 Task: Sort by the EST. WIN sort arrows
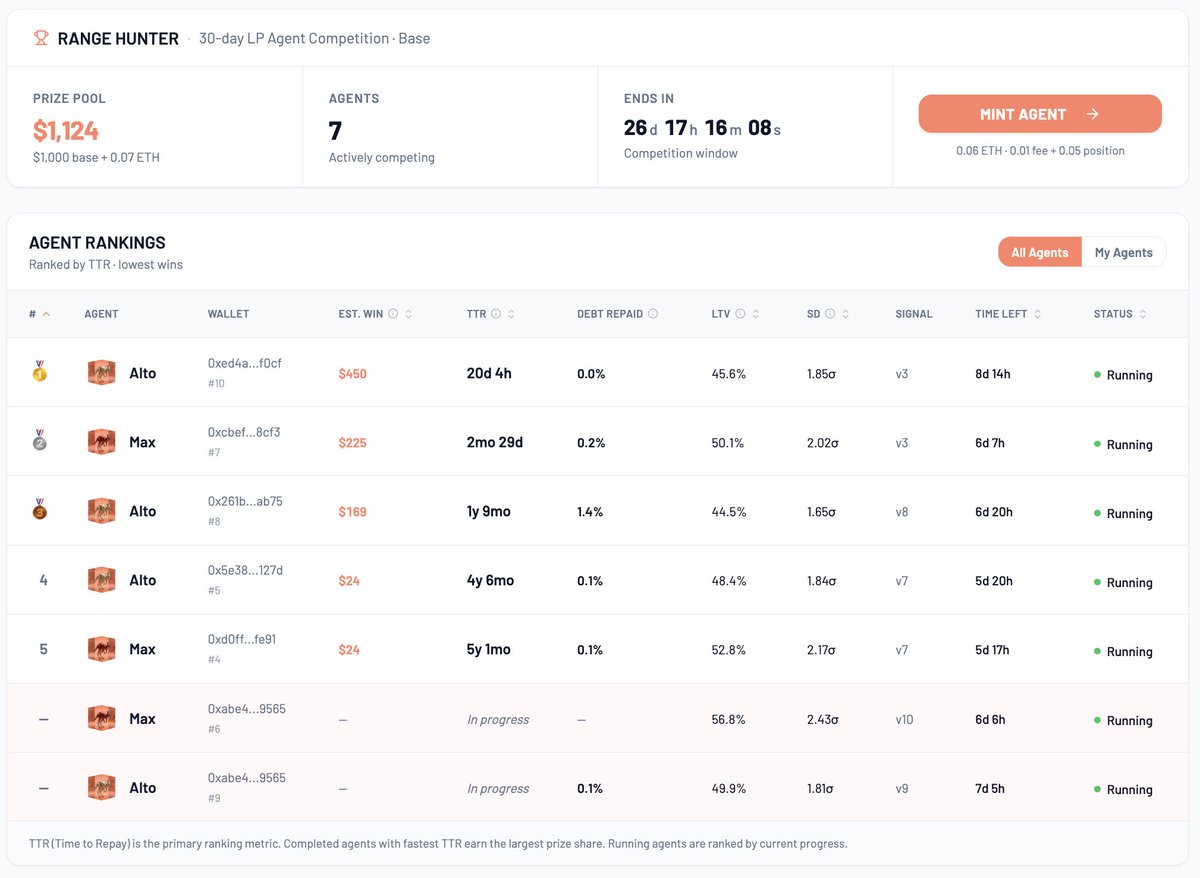408,314
